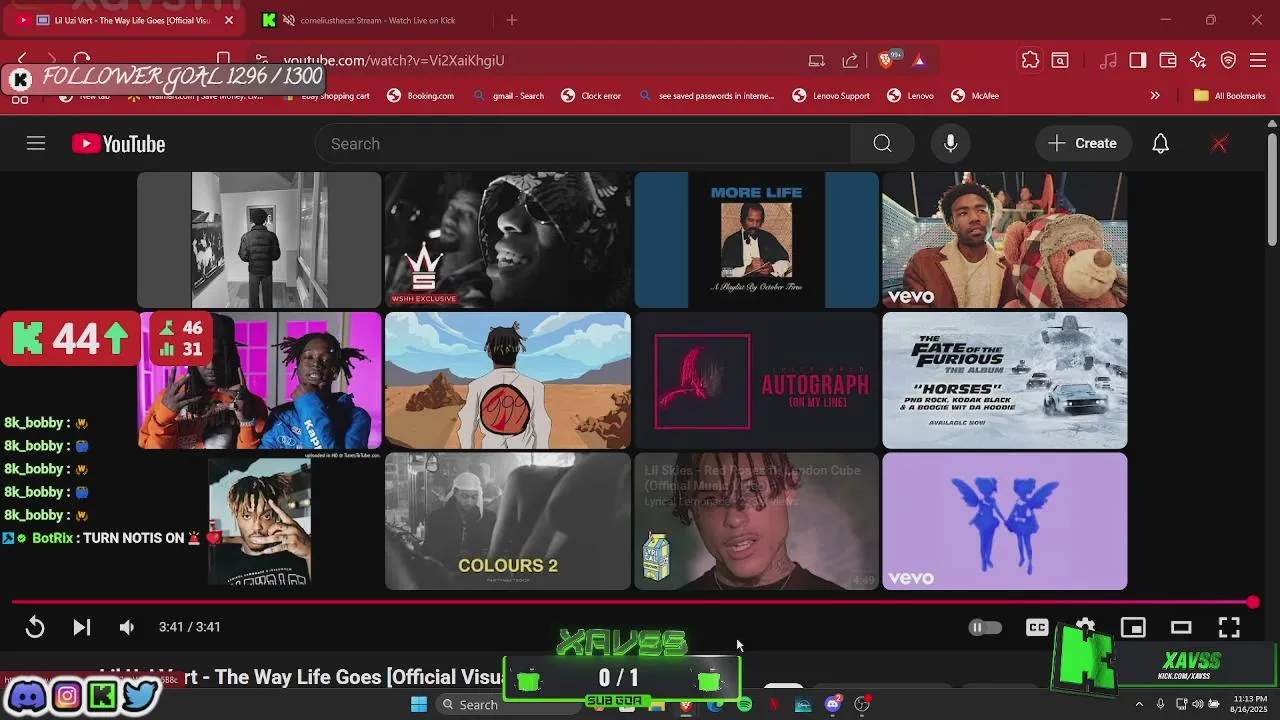
Task: Switch to theater mode view
Action: pyautogui.click(x=1181, y=627)
